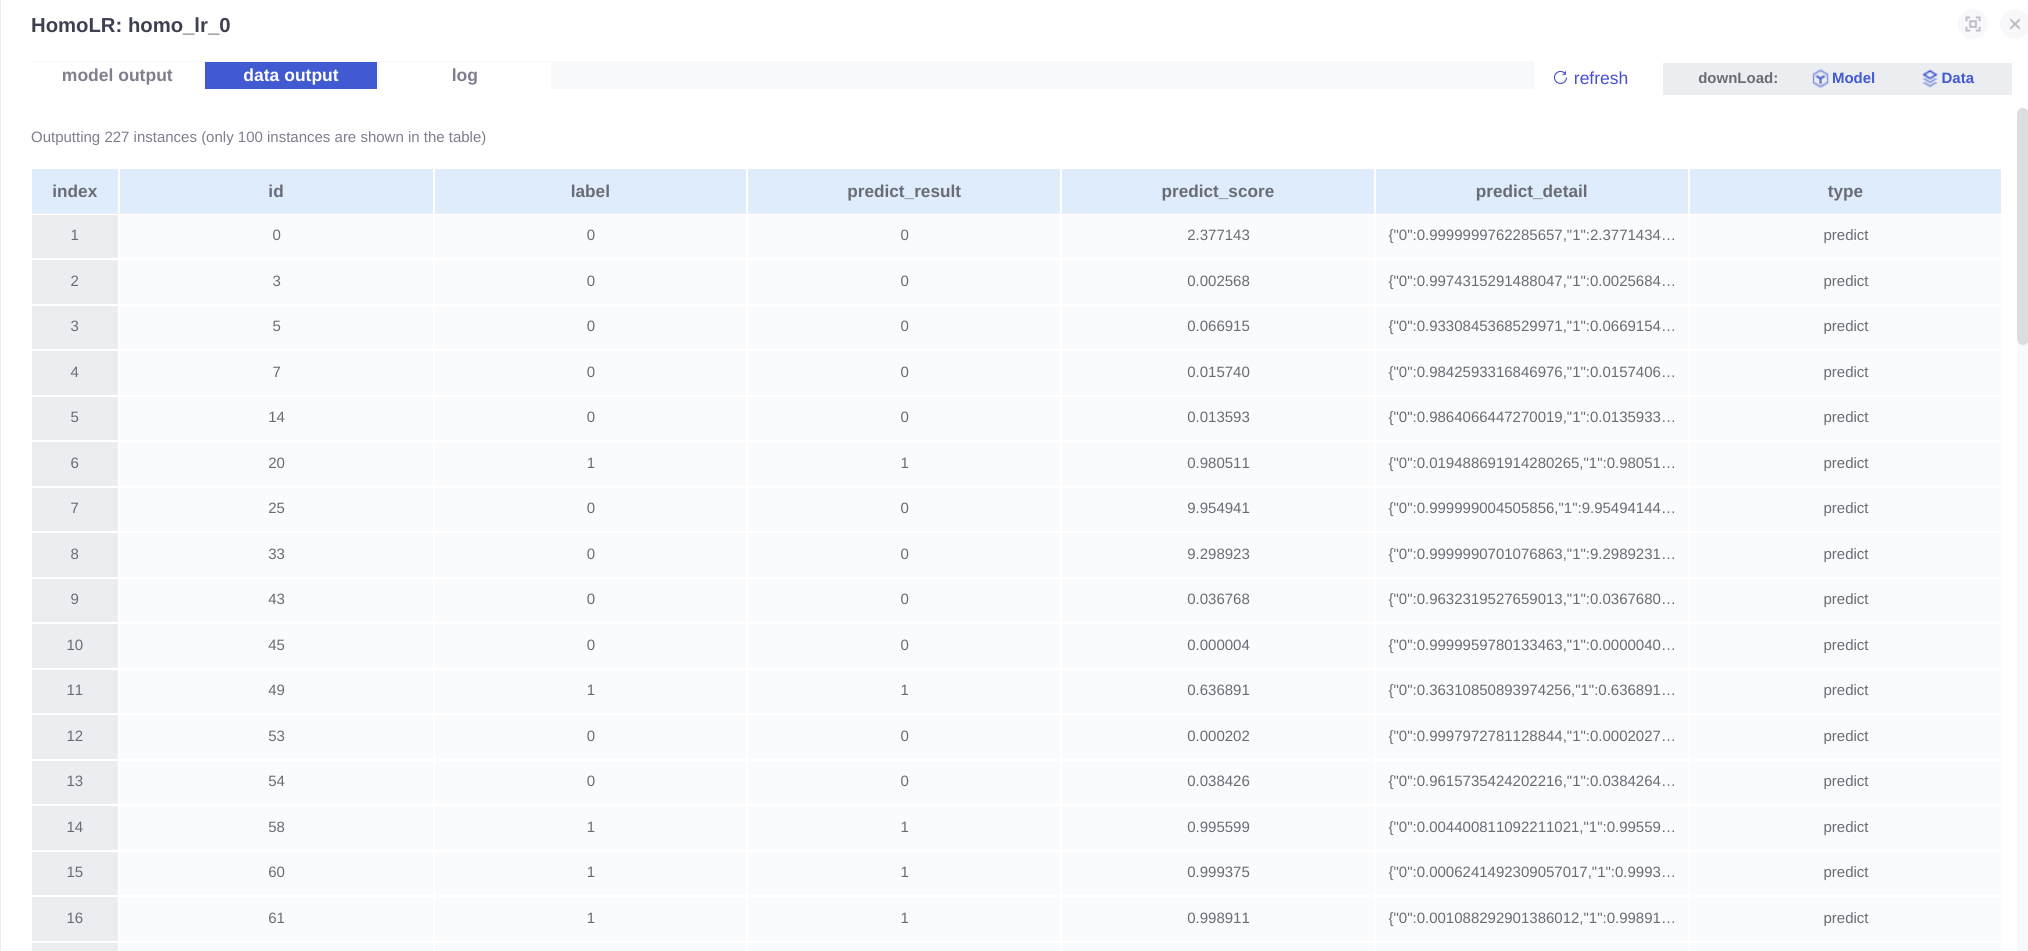This screenshot has width=2028, height=951.
Task: Click score value 0.636891
Action: pos(1218,690)
